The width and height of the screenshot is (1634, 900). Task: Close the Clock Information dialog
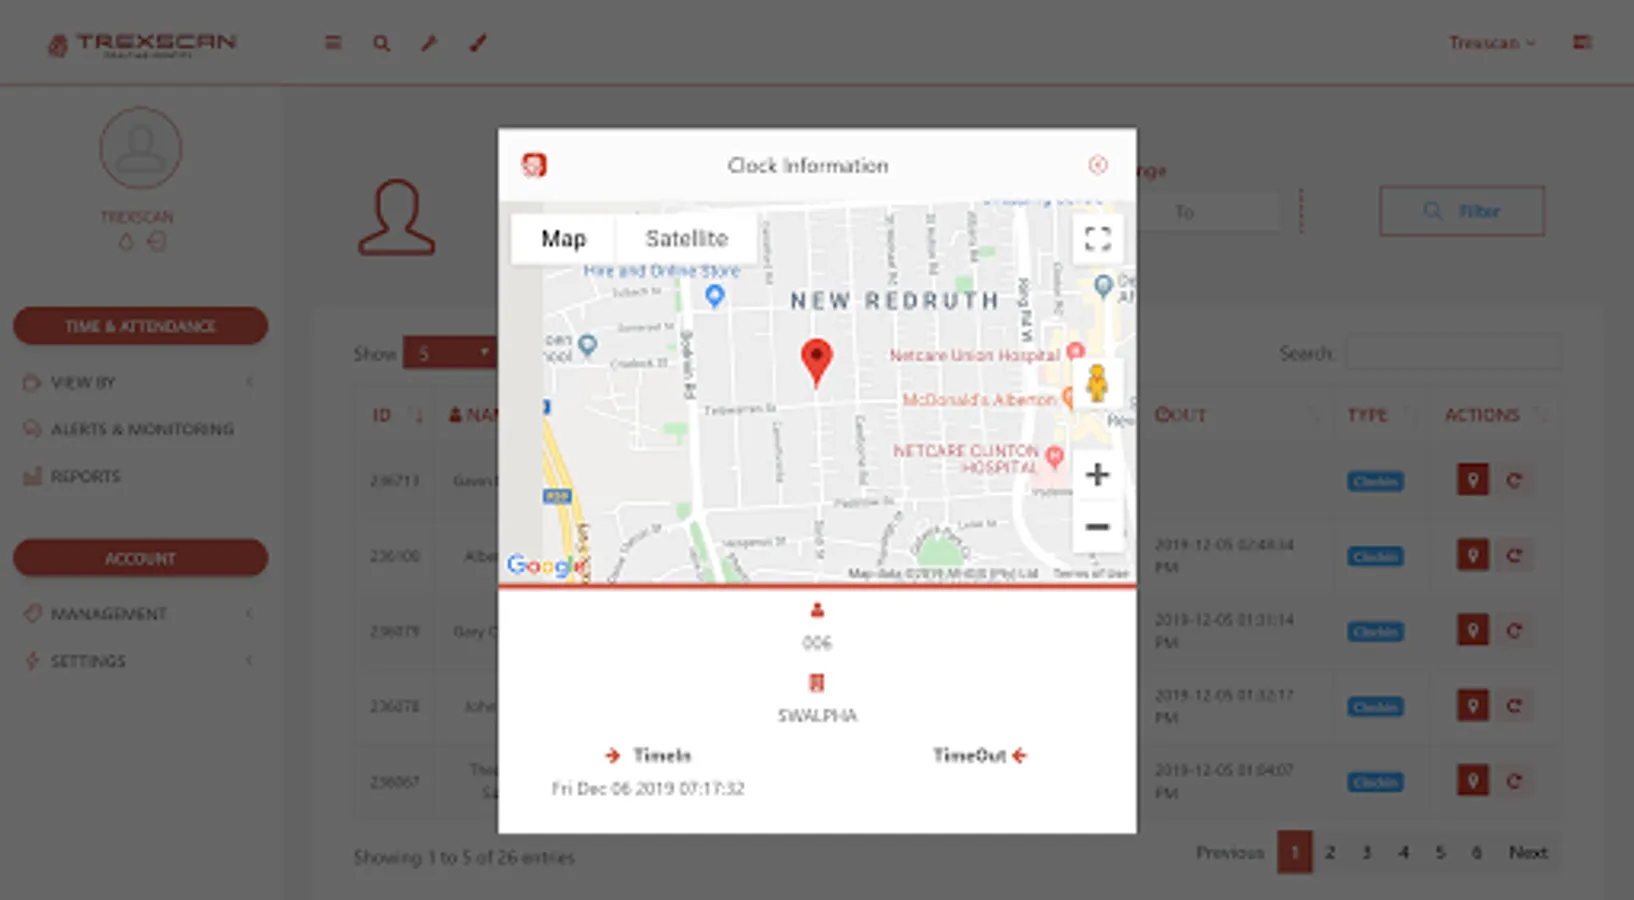1098,165
